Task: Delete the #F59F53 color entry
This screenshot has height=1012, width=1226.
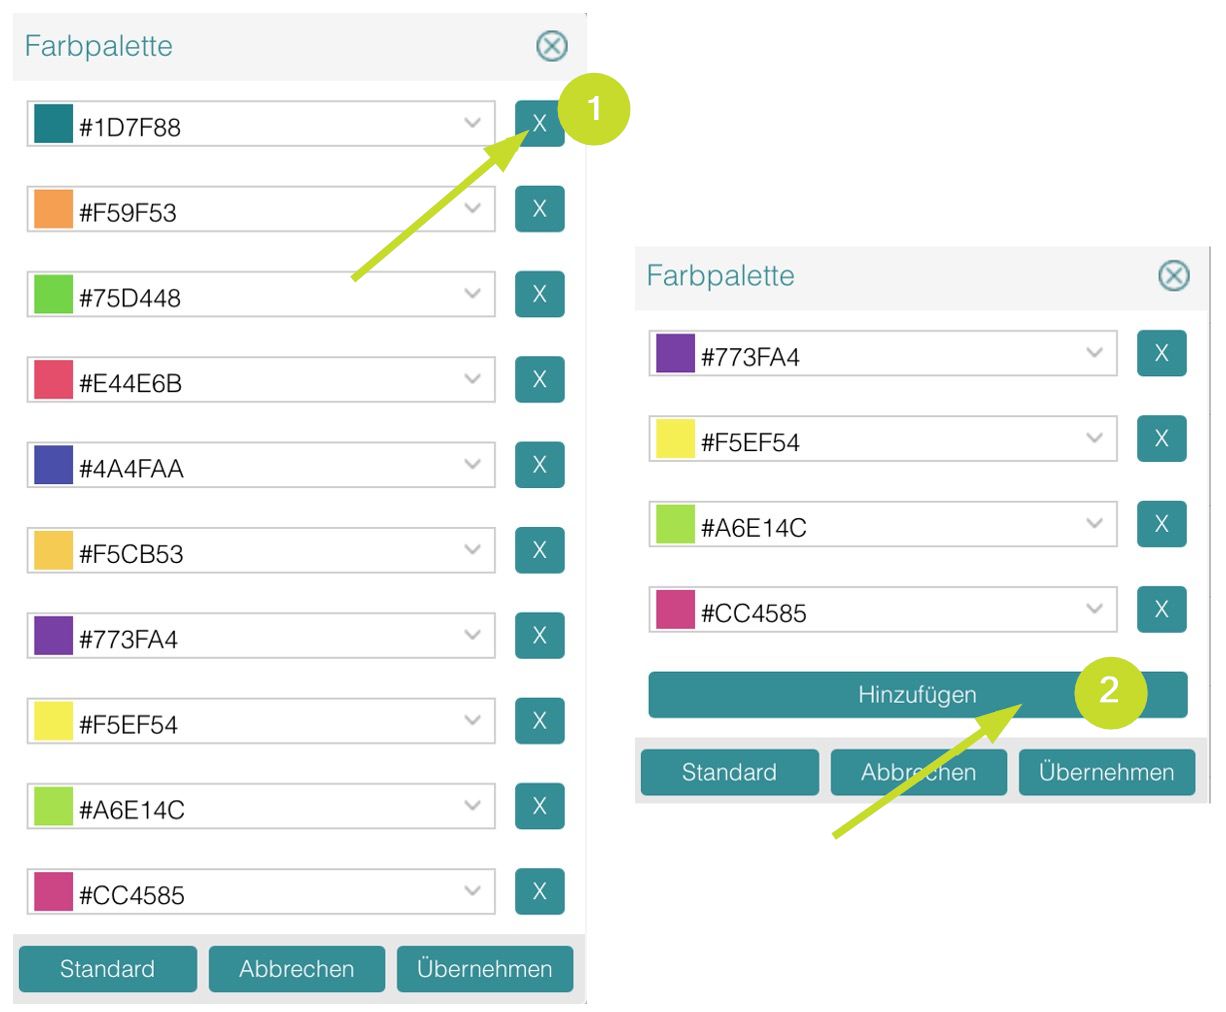Action: point(539,209)
